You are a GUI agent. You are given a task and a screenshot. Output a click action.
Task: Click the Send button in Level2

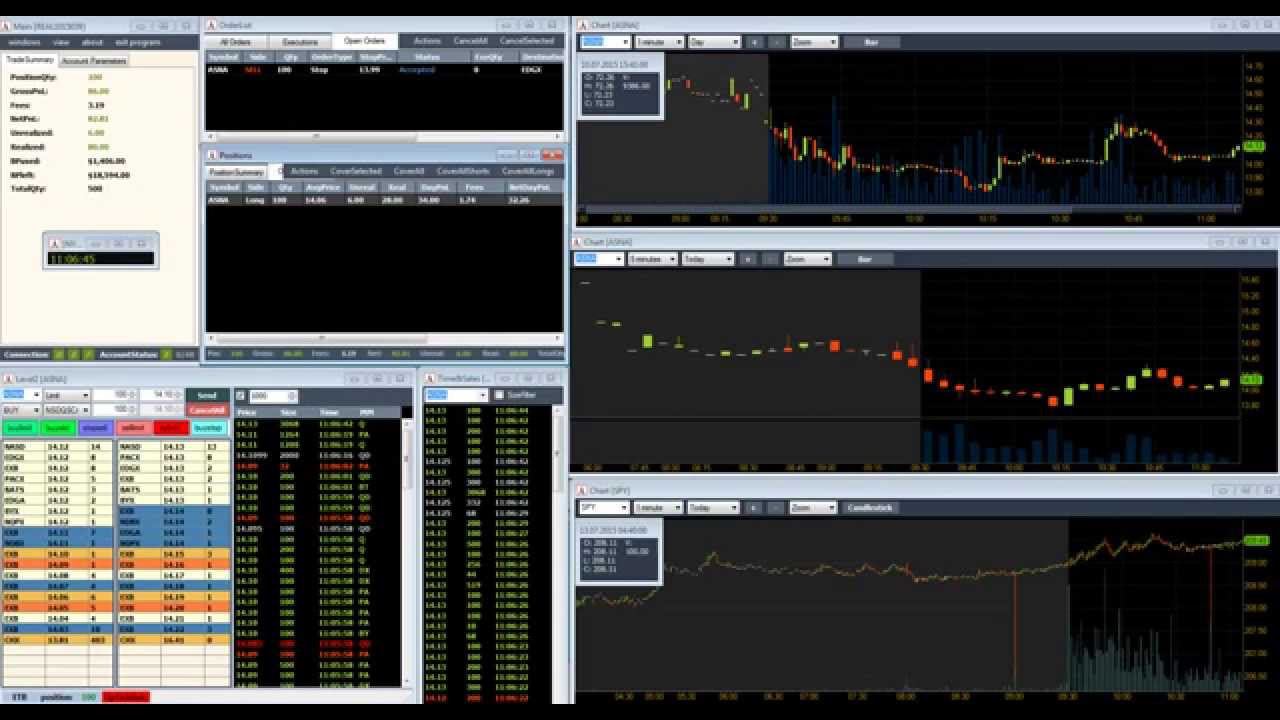(x=207, y=396)
